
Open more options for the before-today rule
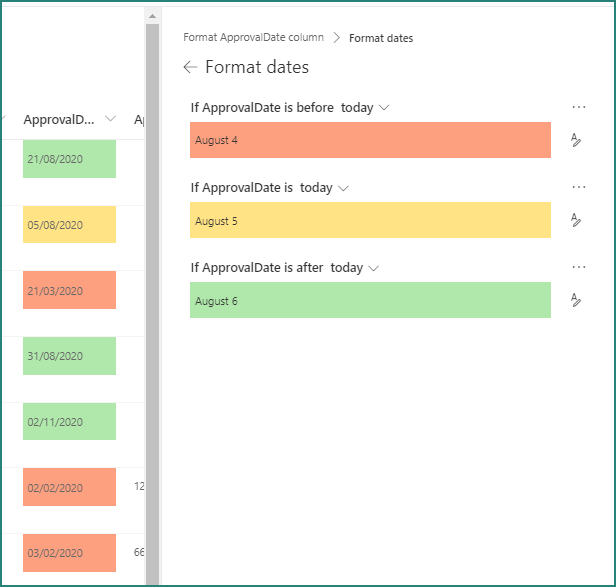point(578,107)
